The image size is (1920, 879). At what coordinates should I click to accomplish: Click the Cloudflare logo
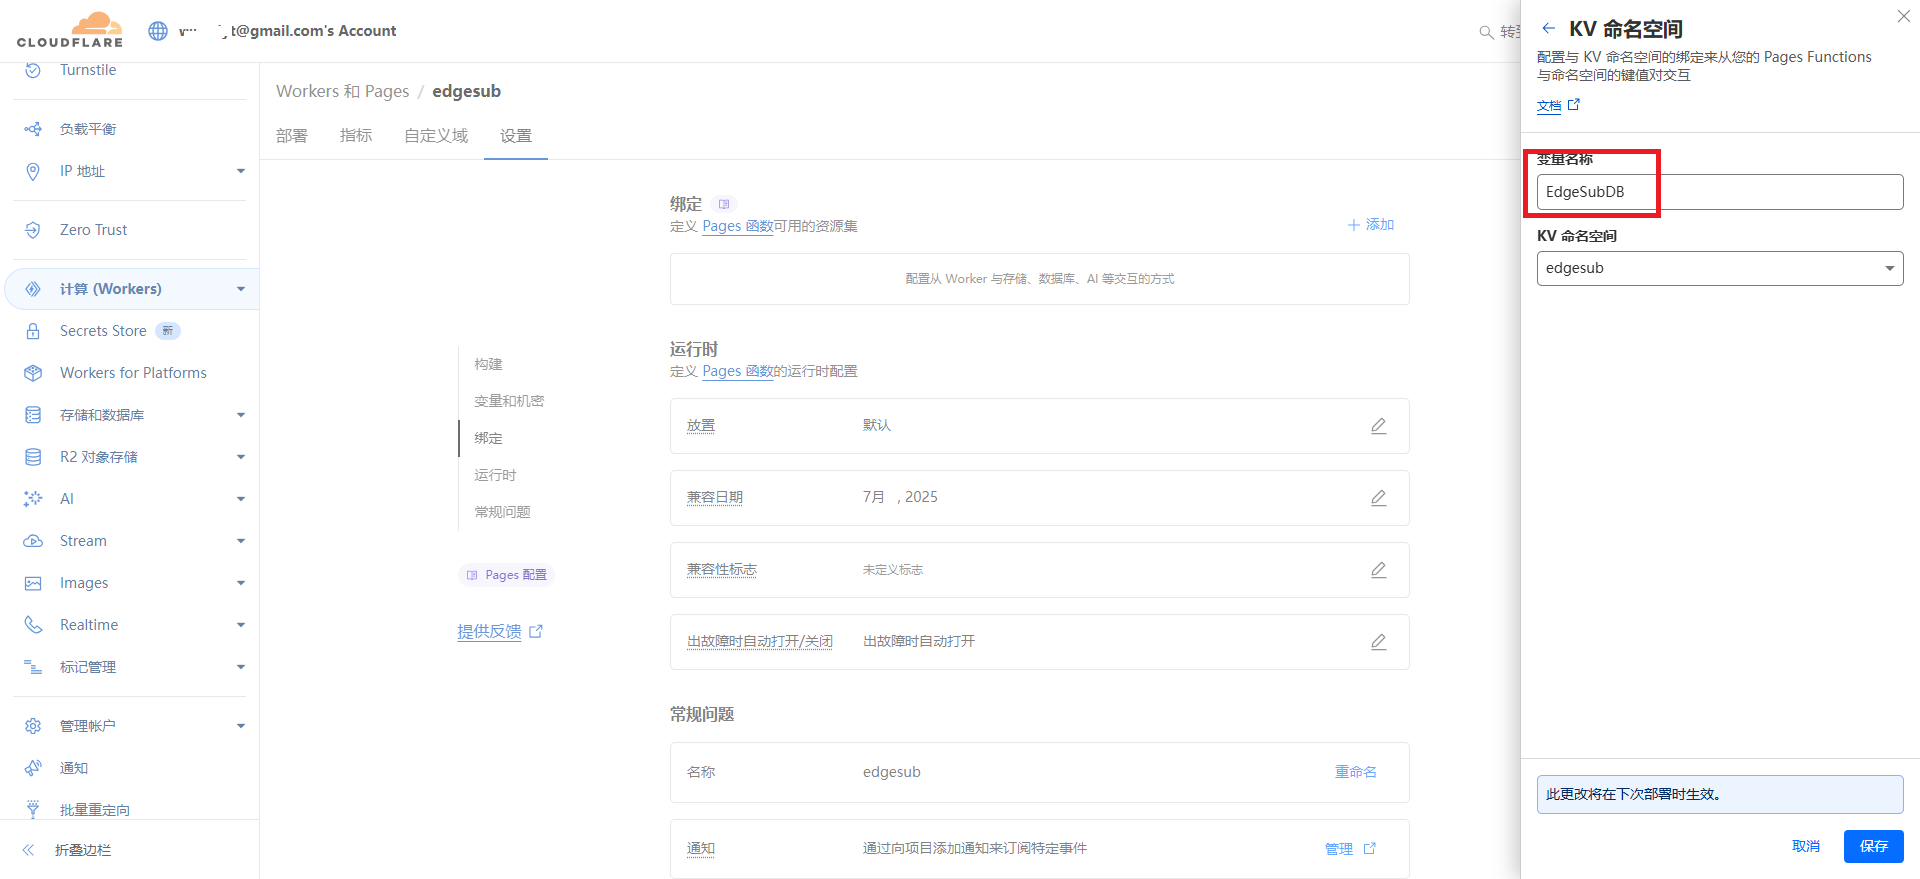coord(70,30)
